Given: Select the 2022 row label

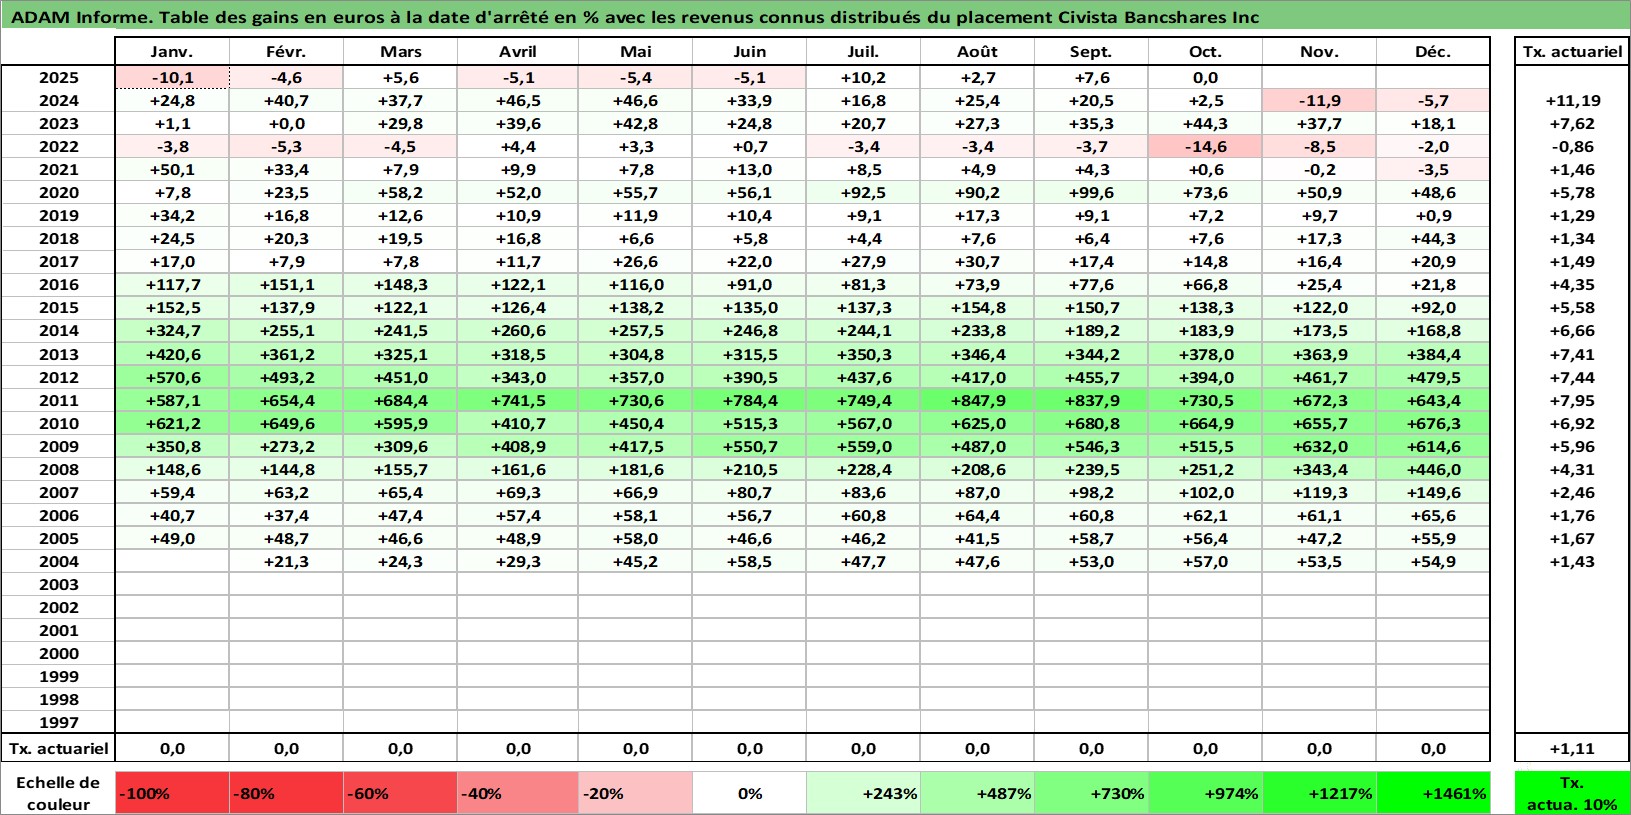Looking at the screenshot, I should pyautogui.click(x=59, y=146).
